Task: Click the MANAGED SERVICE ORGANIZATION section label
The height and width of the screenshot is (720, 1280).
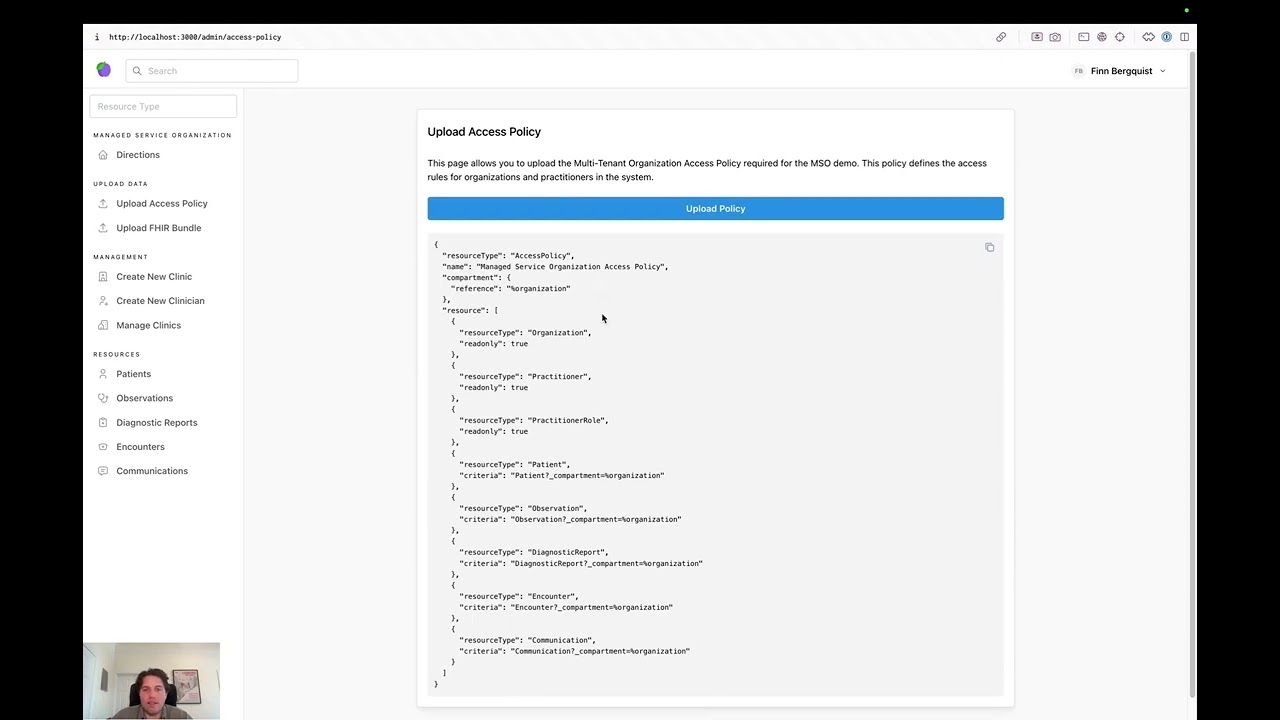Action: (162, 135)
